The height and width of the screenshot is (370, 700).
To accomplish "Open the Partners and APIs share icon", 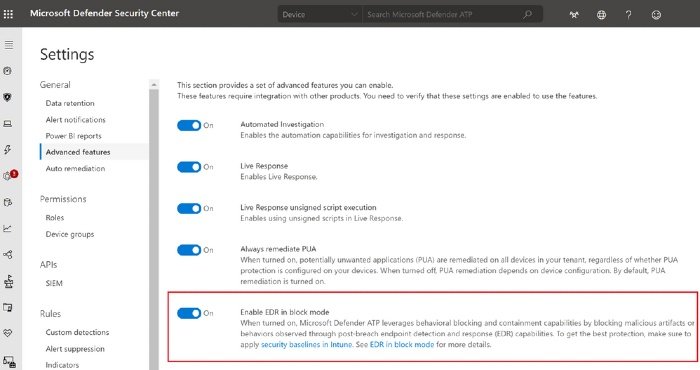I will click(8, 254).
